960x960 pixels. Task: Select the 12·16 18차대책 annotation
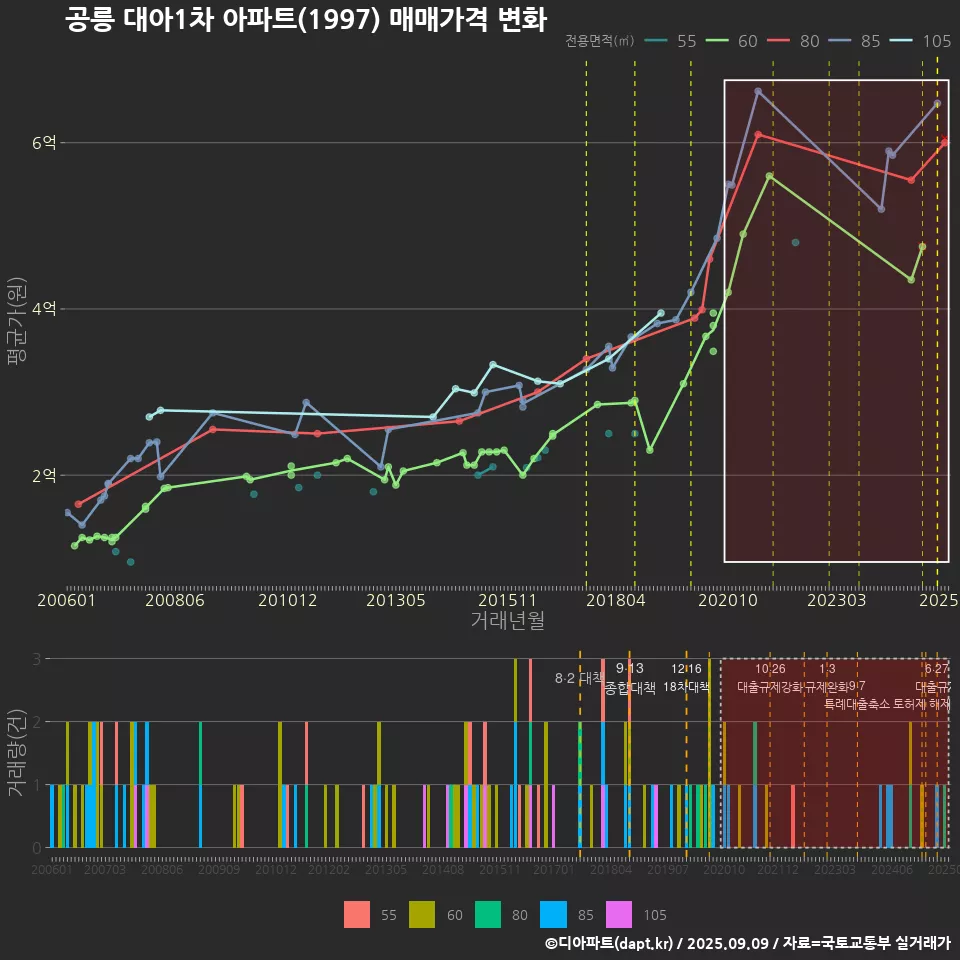(x=686, y=678)
